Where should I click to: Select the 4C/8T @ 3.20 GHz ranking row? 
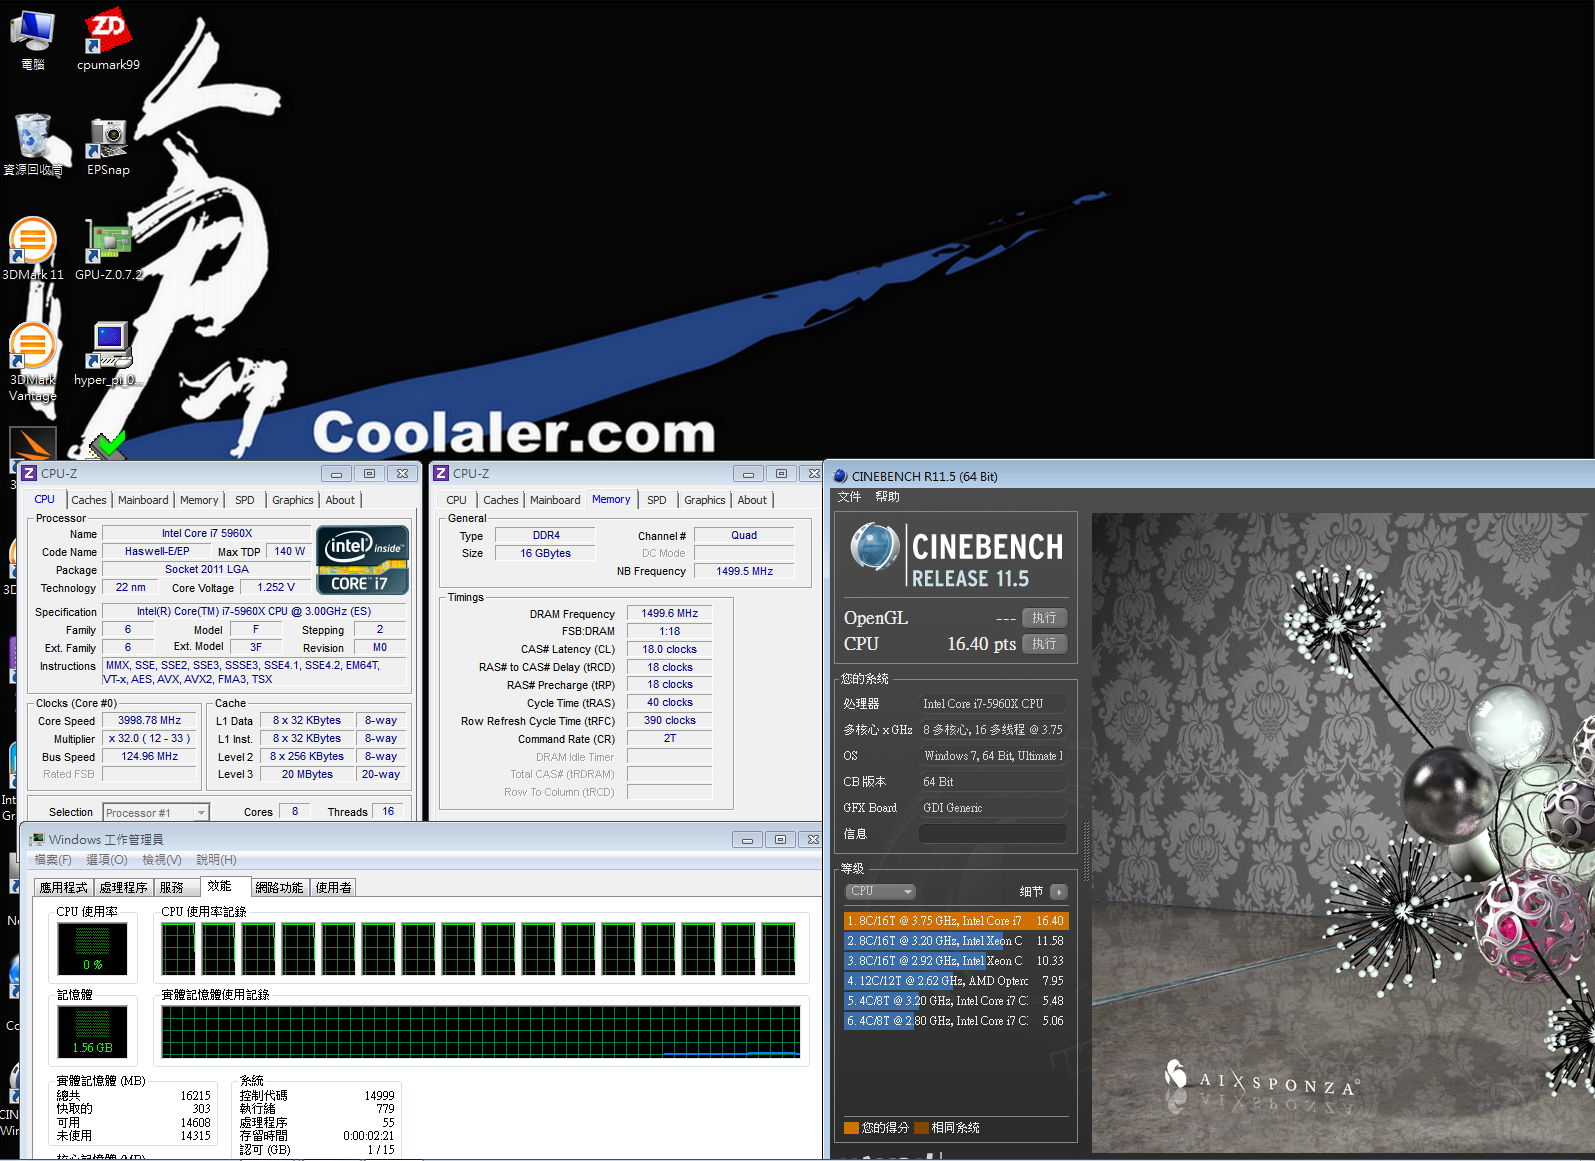click(x=956, y=1001)
